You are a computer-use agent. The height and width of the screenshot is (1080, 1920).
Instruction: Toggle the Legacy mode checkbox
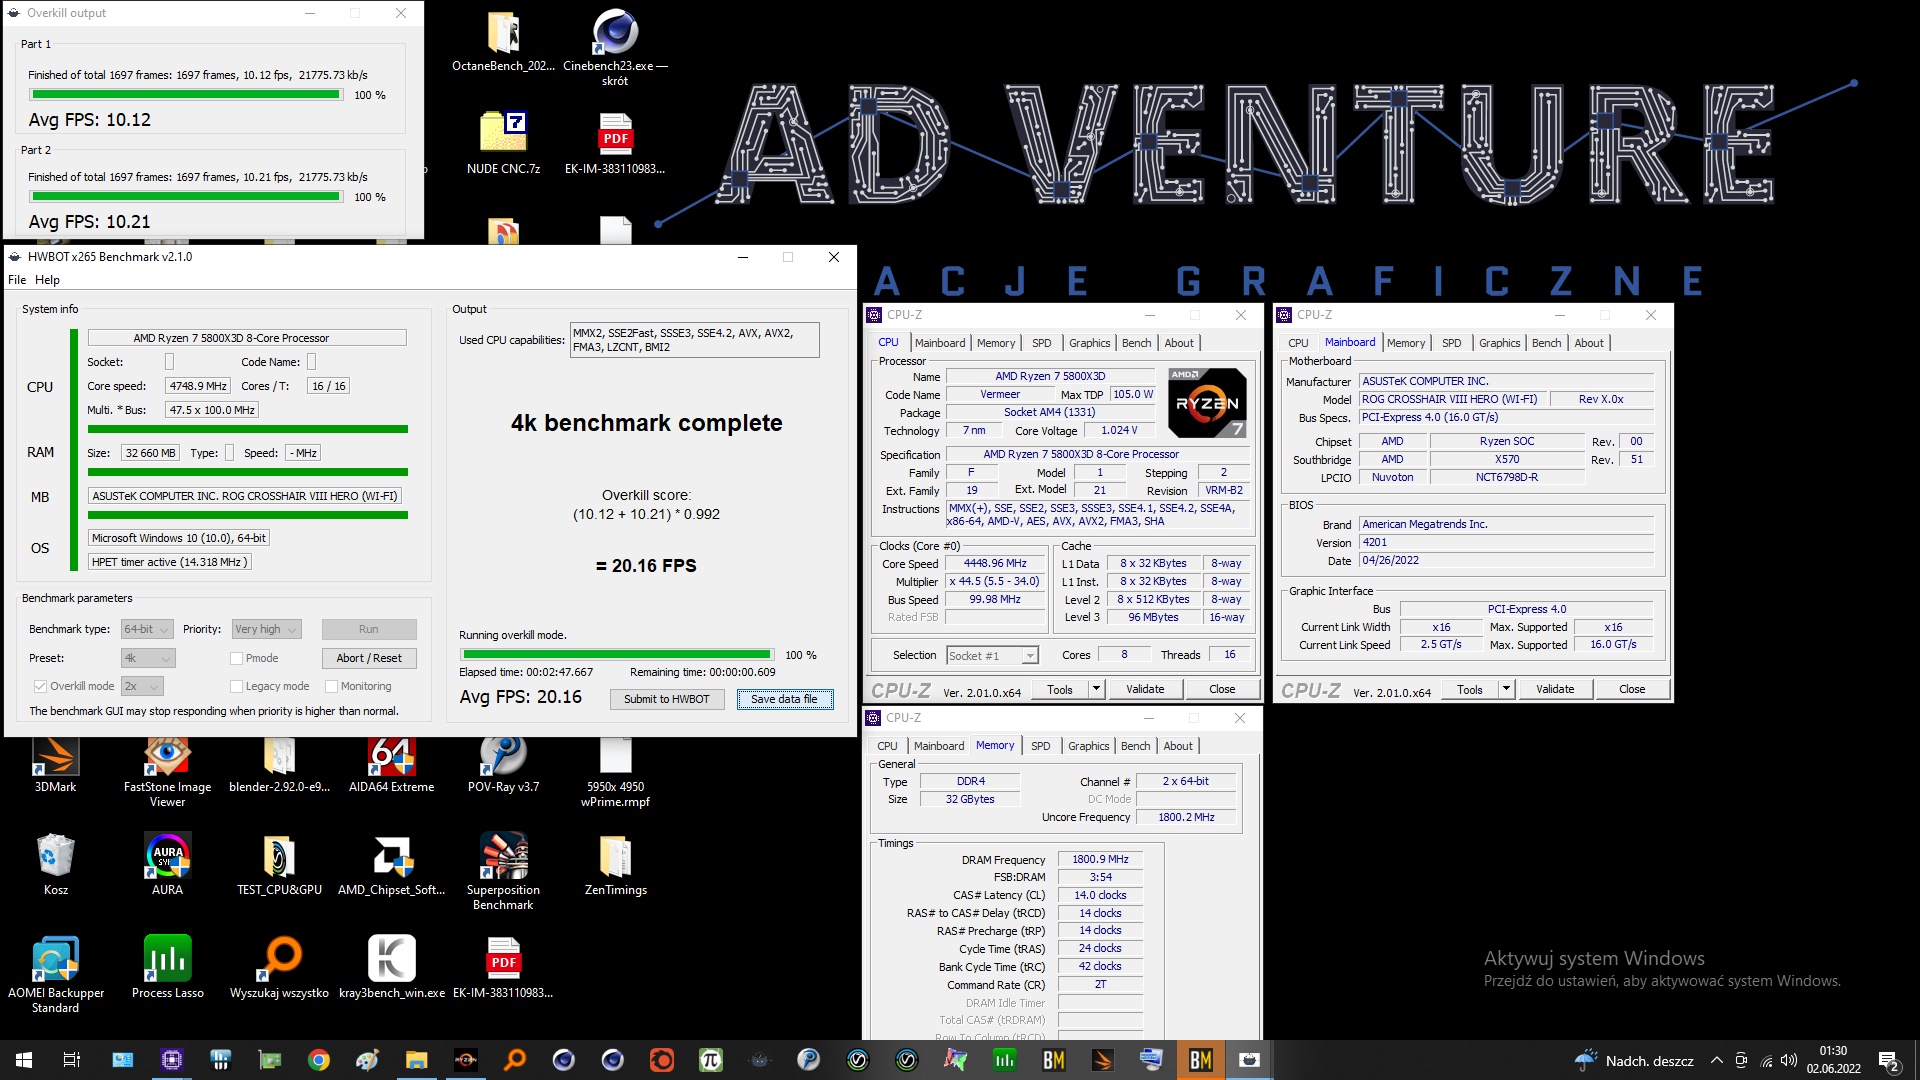pos(236,686)
